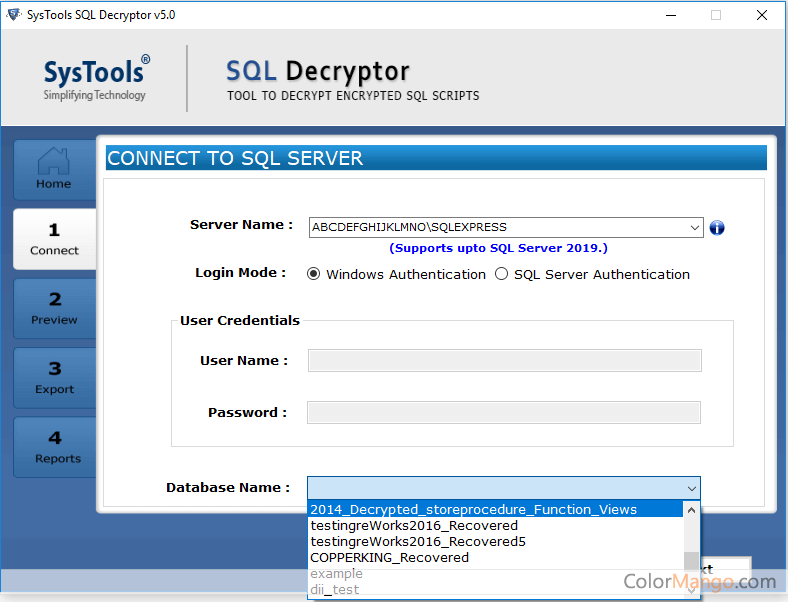Viewport: 788px width, 602px height.
Task: Click the database list scroll up arrow
Action: click(x=691, y=509)
